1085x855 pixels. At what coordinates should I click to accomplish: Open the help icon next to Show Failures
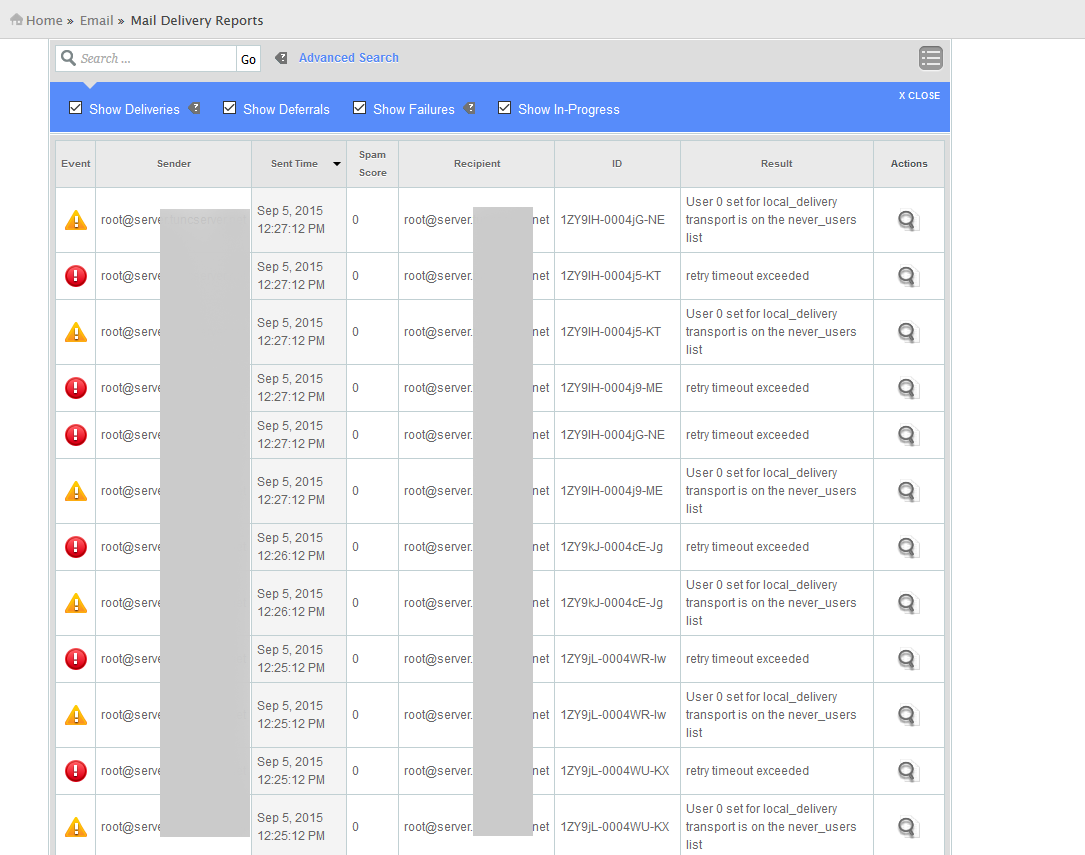(470, 108)
